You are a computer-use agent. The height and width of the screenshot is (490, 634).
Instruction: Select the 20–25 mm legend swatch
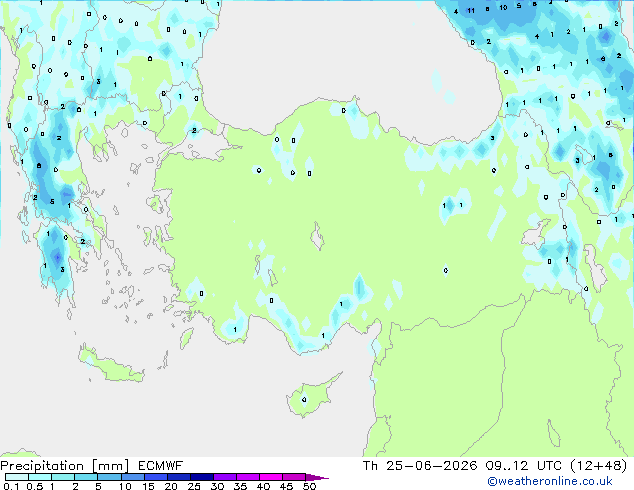(179, 477)
